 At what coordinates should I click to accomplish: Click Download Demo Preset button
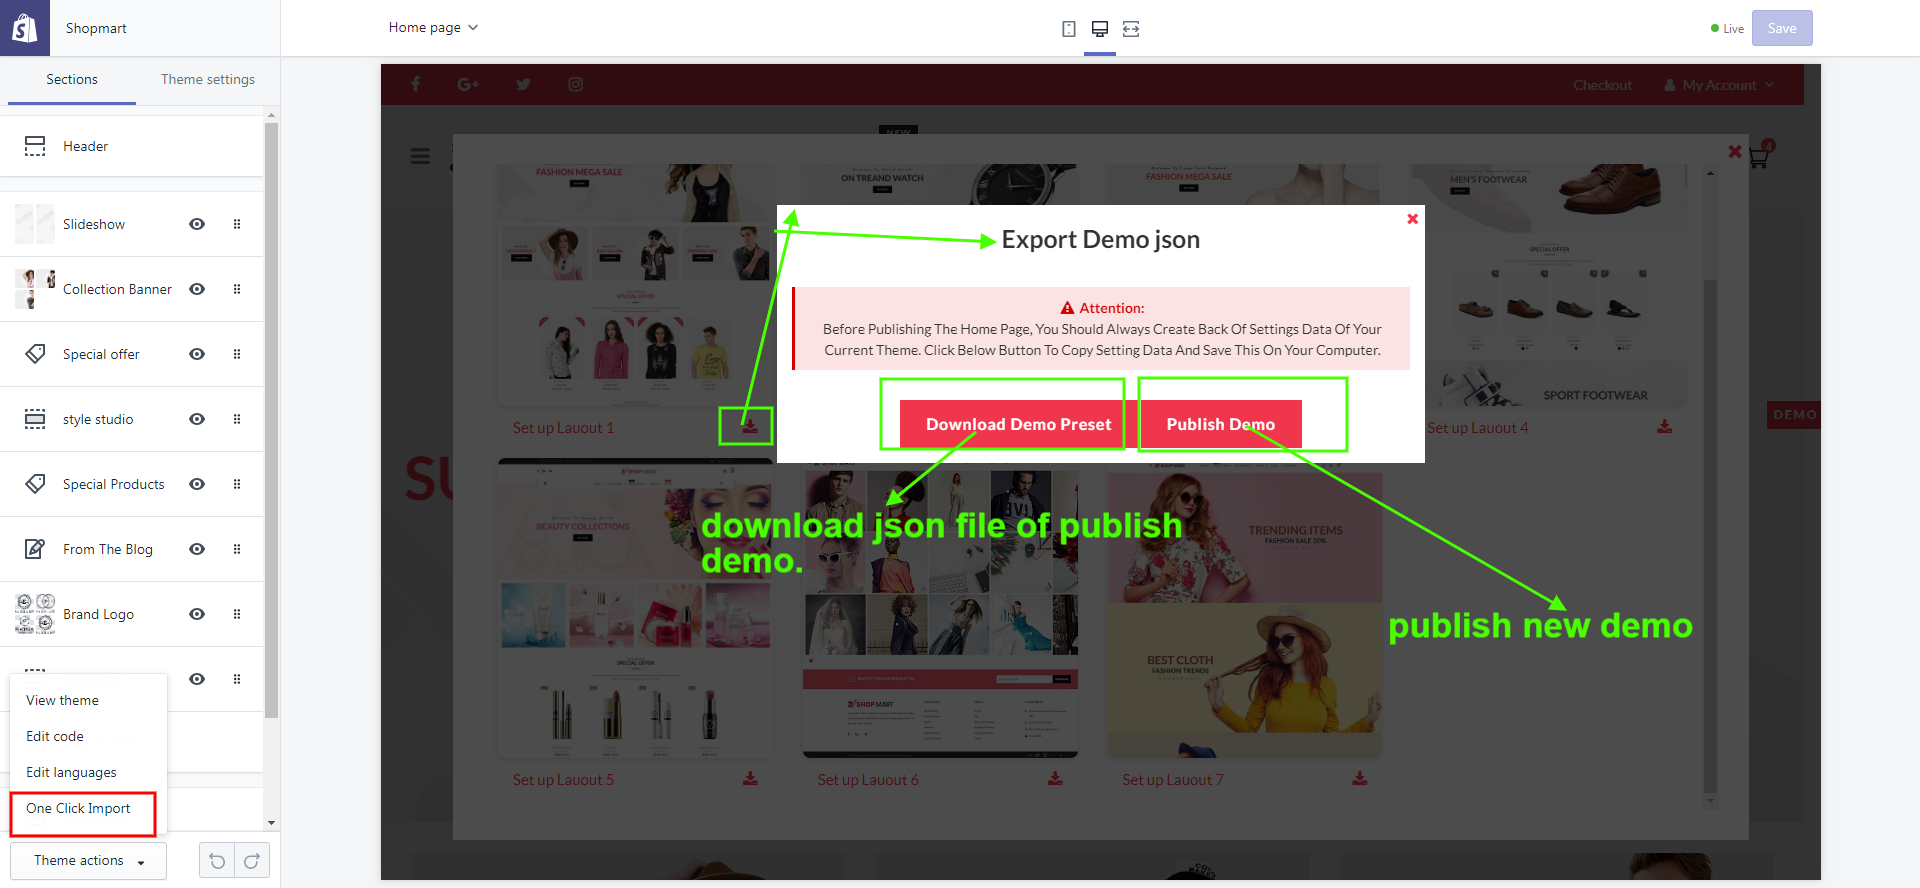1017,424
